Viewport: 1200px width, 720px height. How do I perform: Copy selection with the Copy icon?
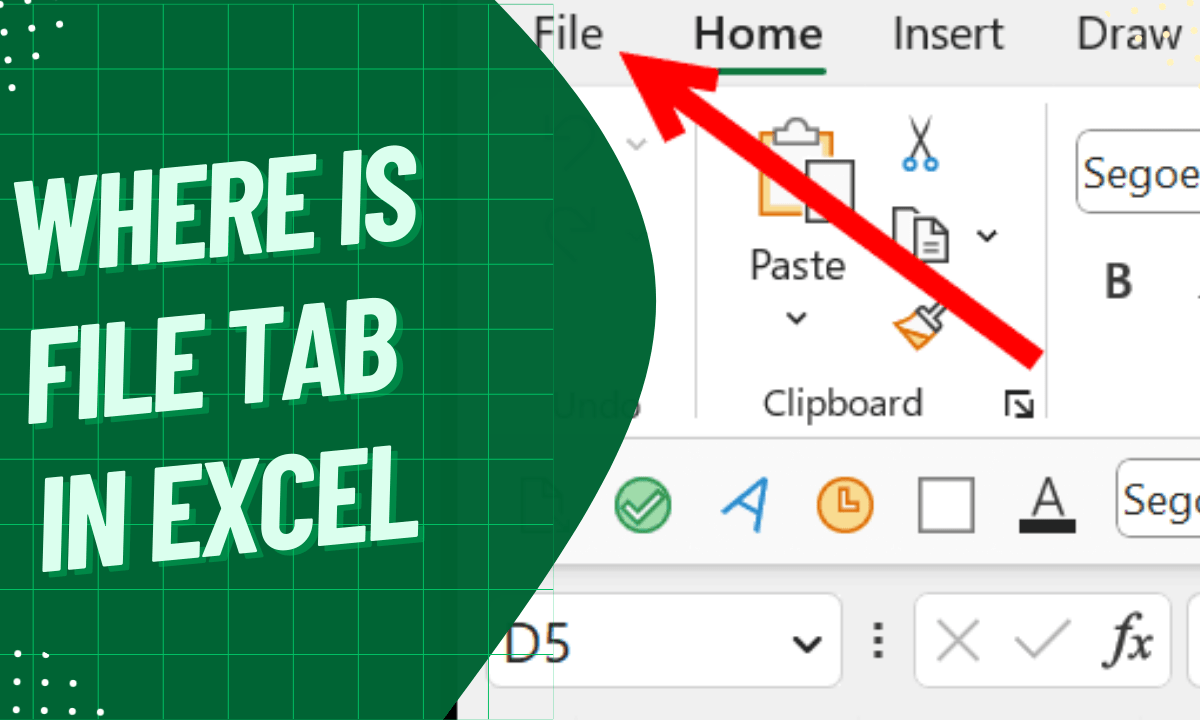point(921,235)
